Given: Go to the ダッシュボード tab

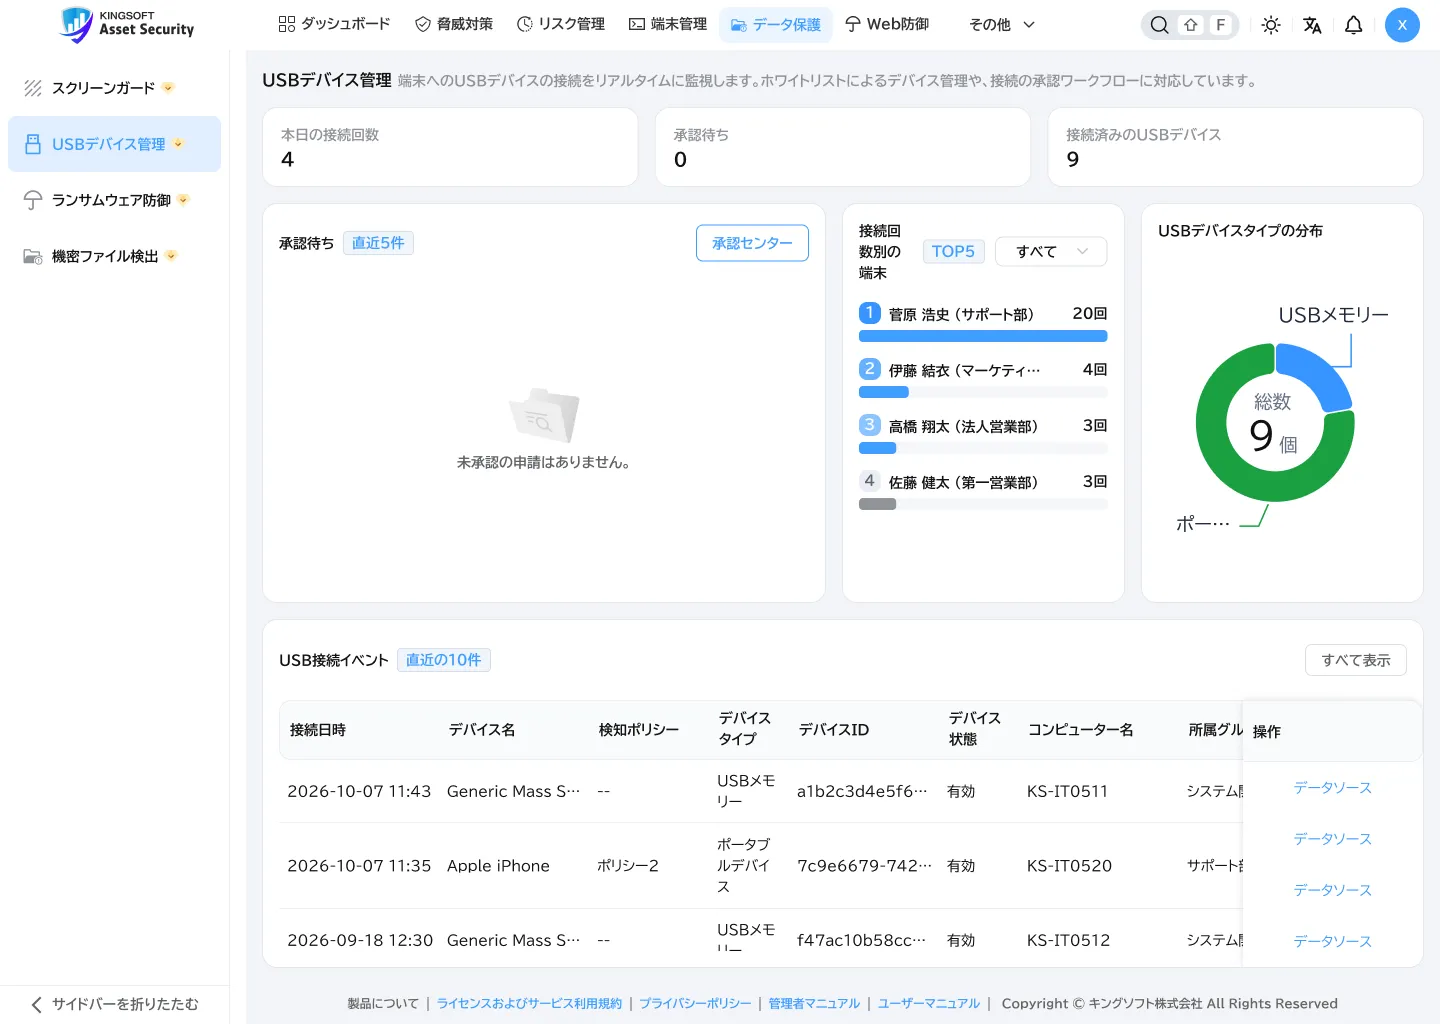Looking at the screenshot, I should click(x=334, y=24).
